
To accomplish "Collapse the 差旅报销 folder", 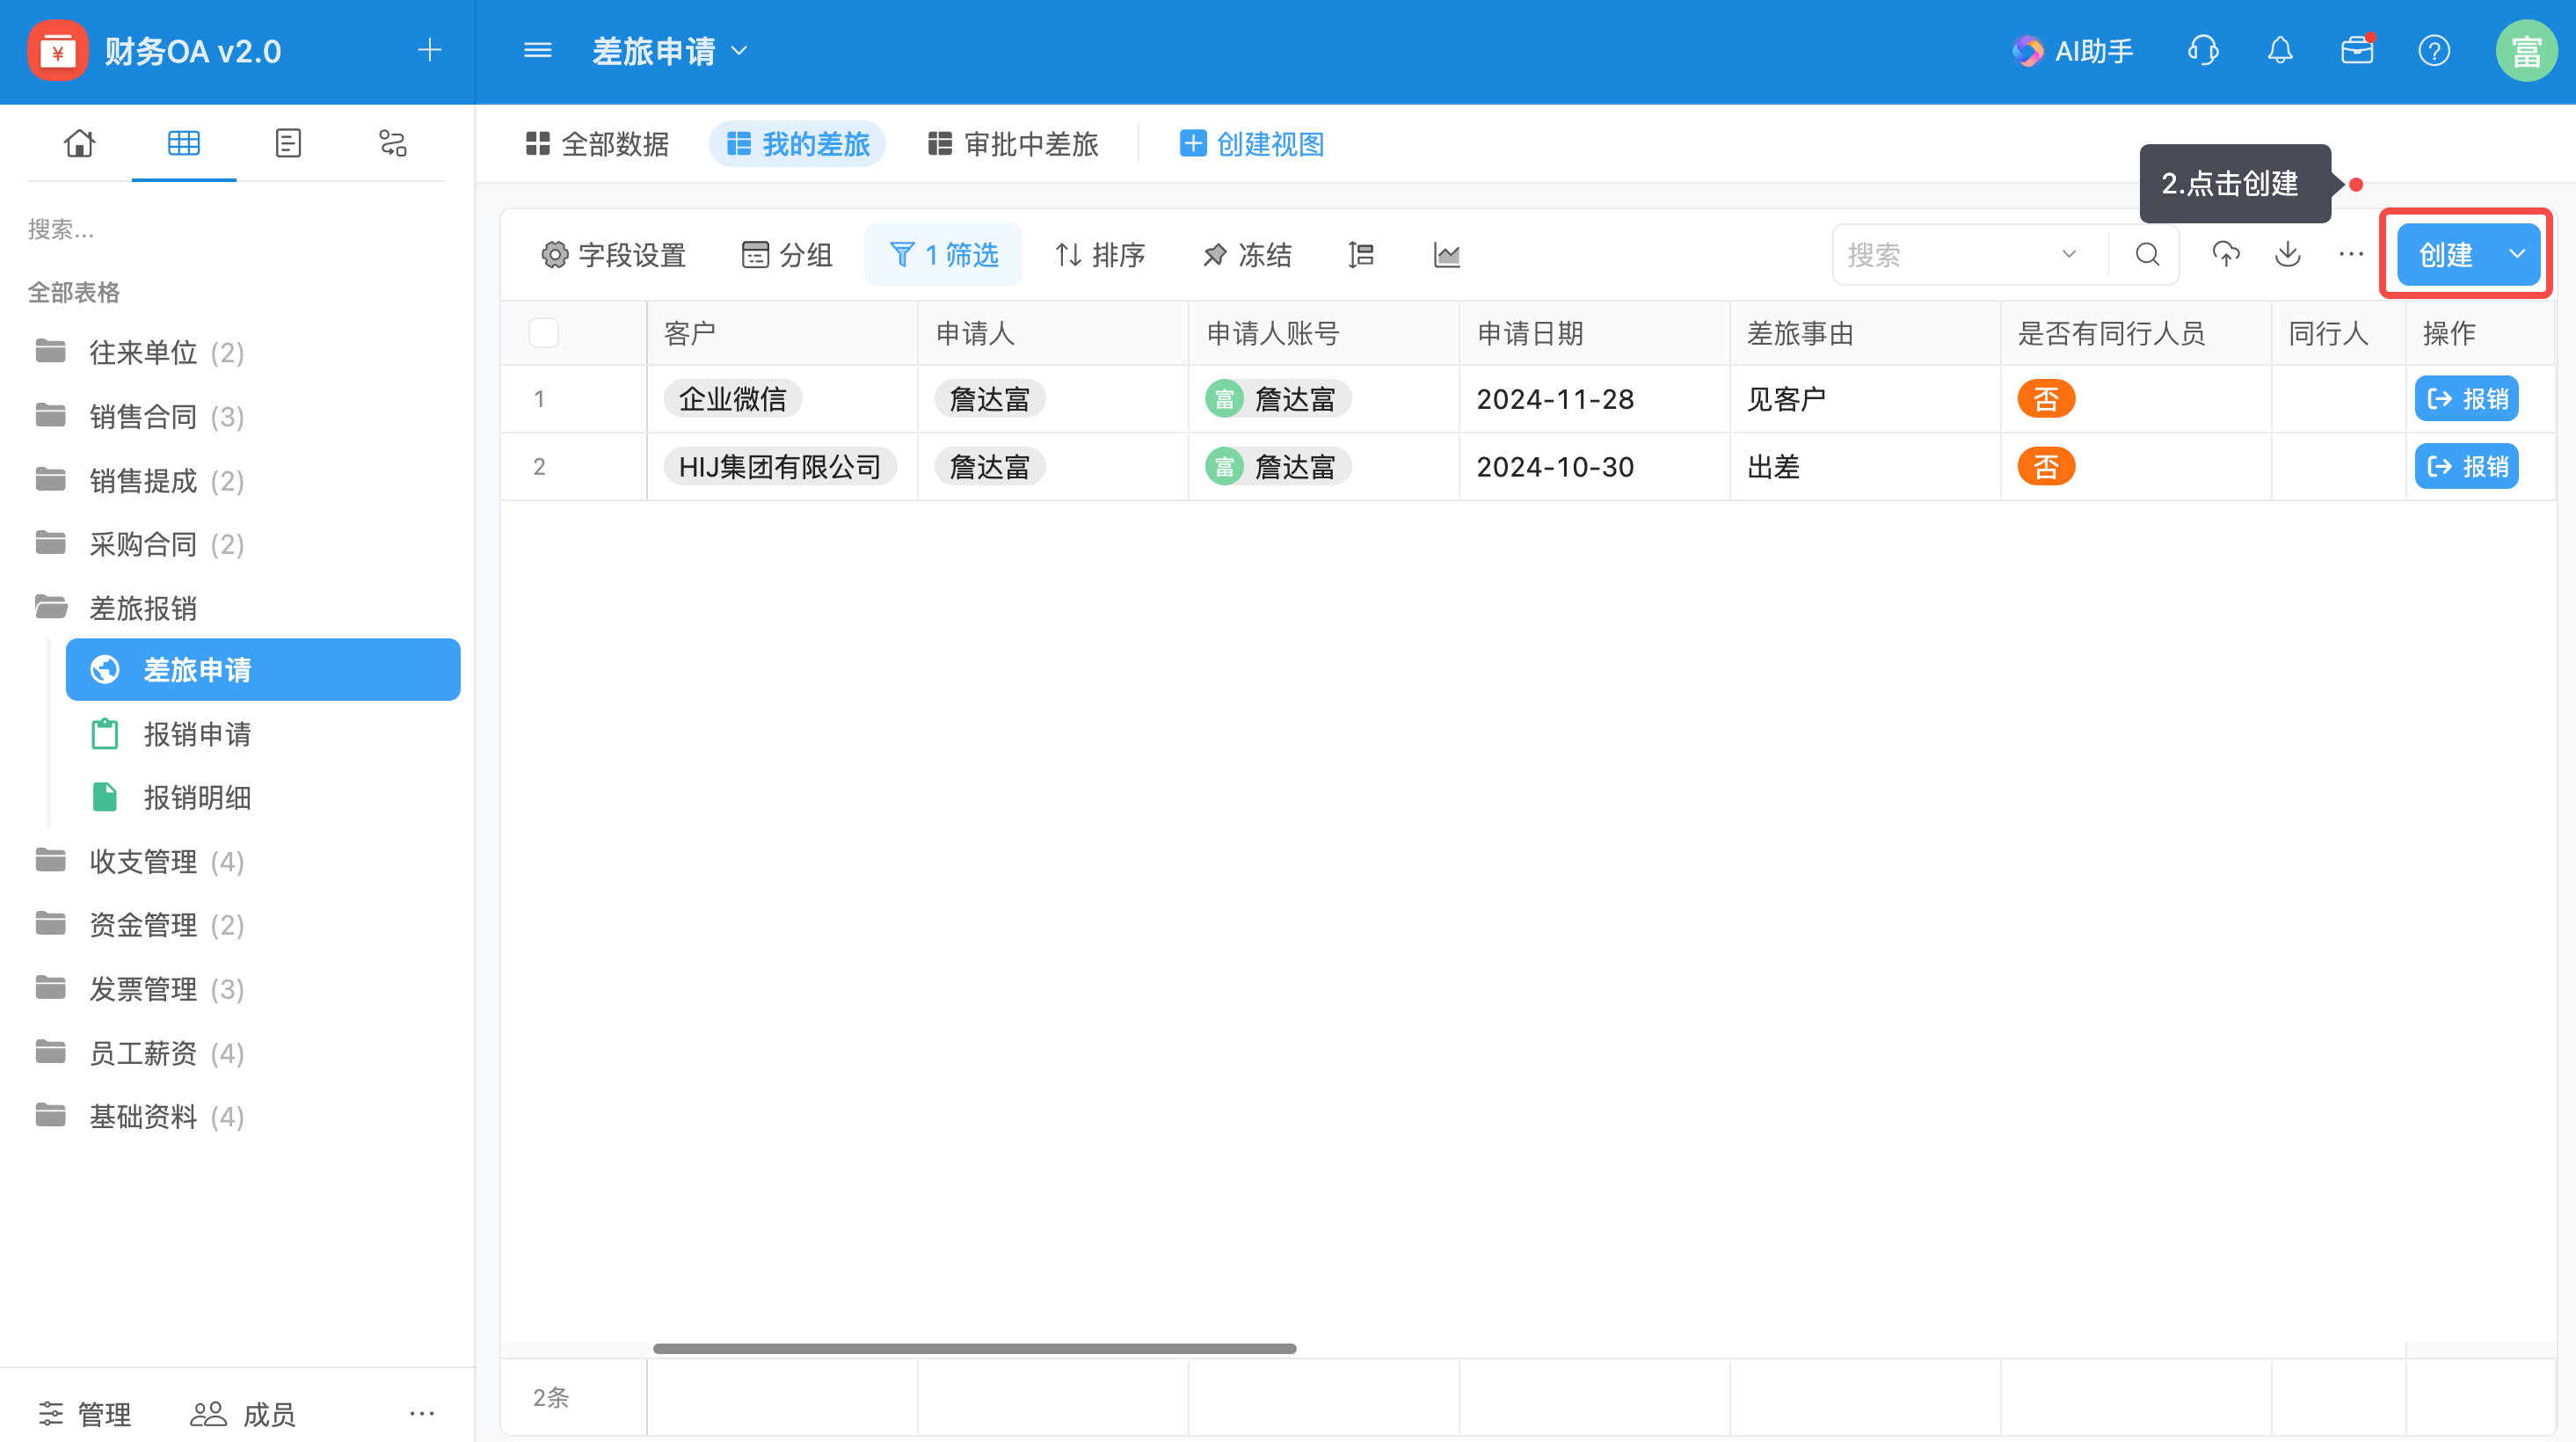I will tap(115, 607).
